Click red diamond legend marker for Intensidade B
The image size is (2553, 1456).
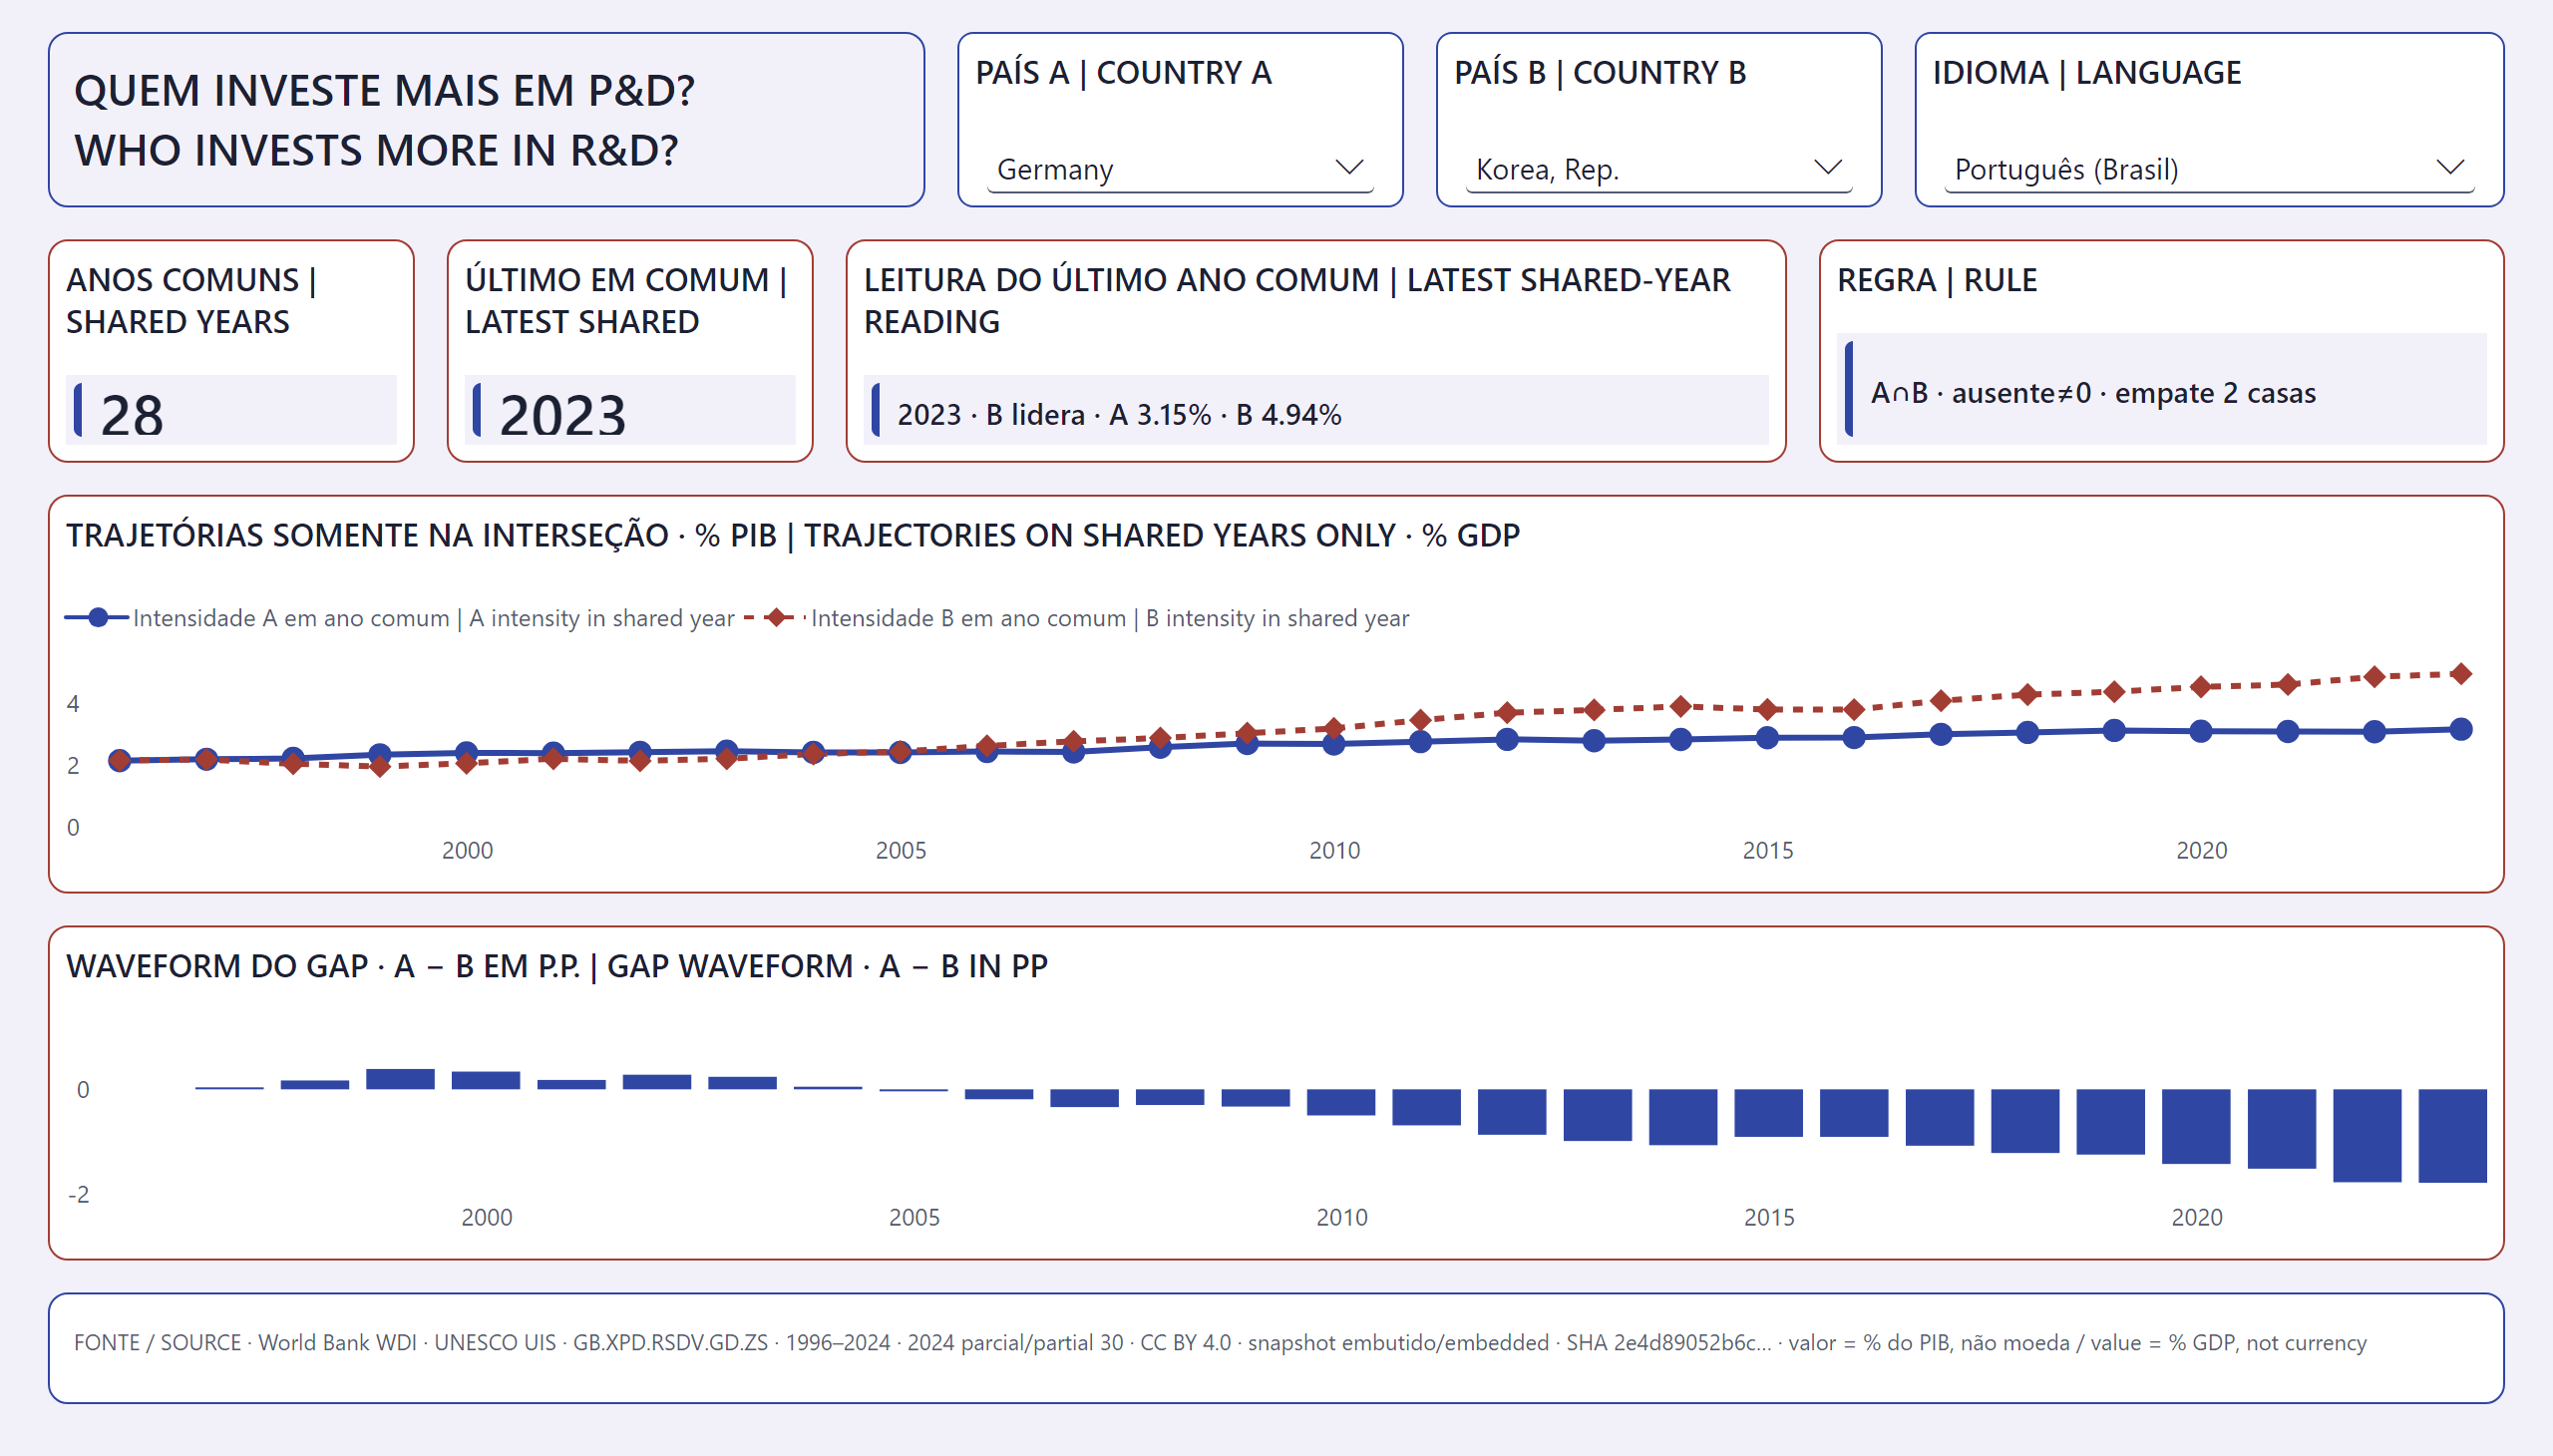[x=775, y=618]
